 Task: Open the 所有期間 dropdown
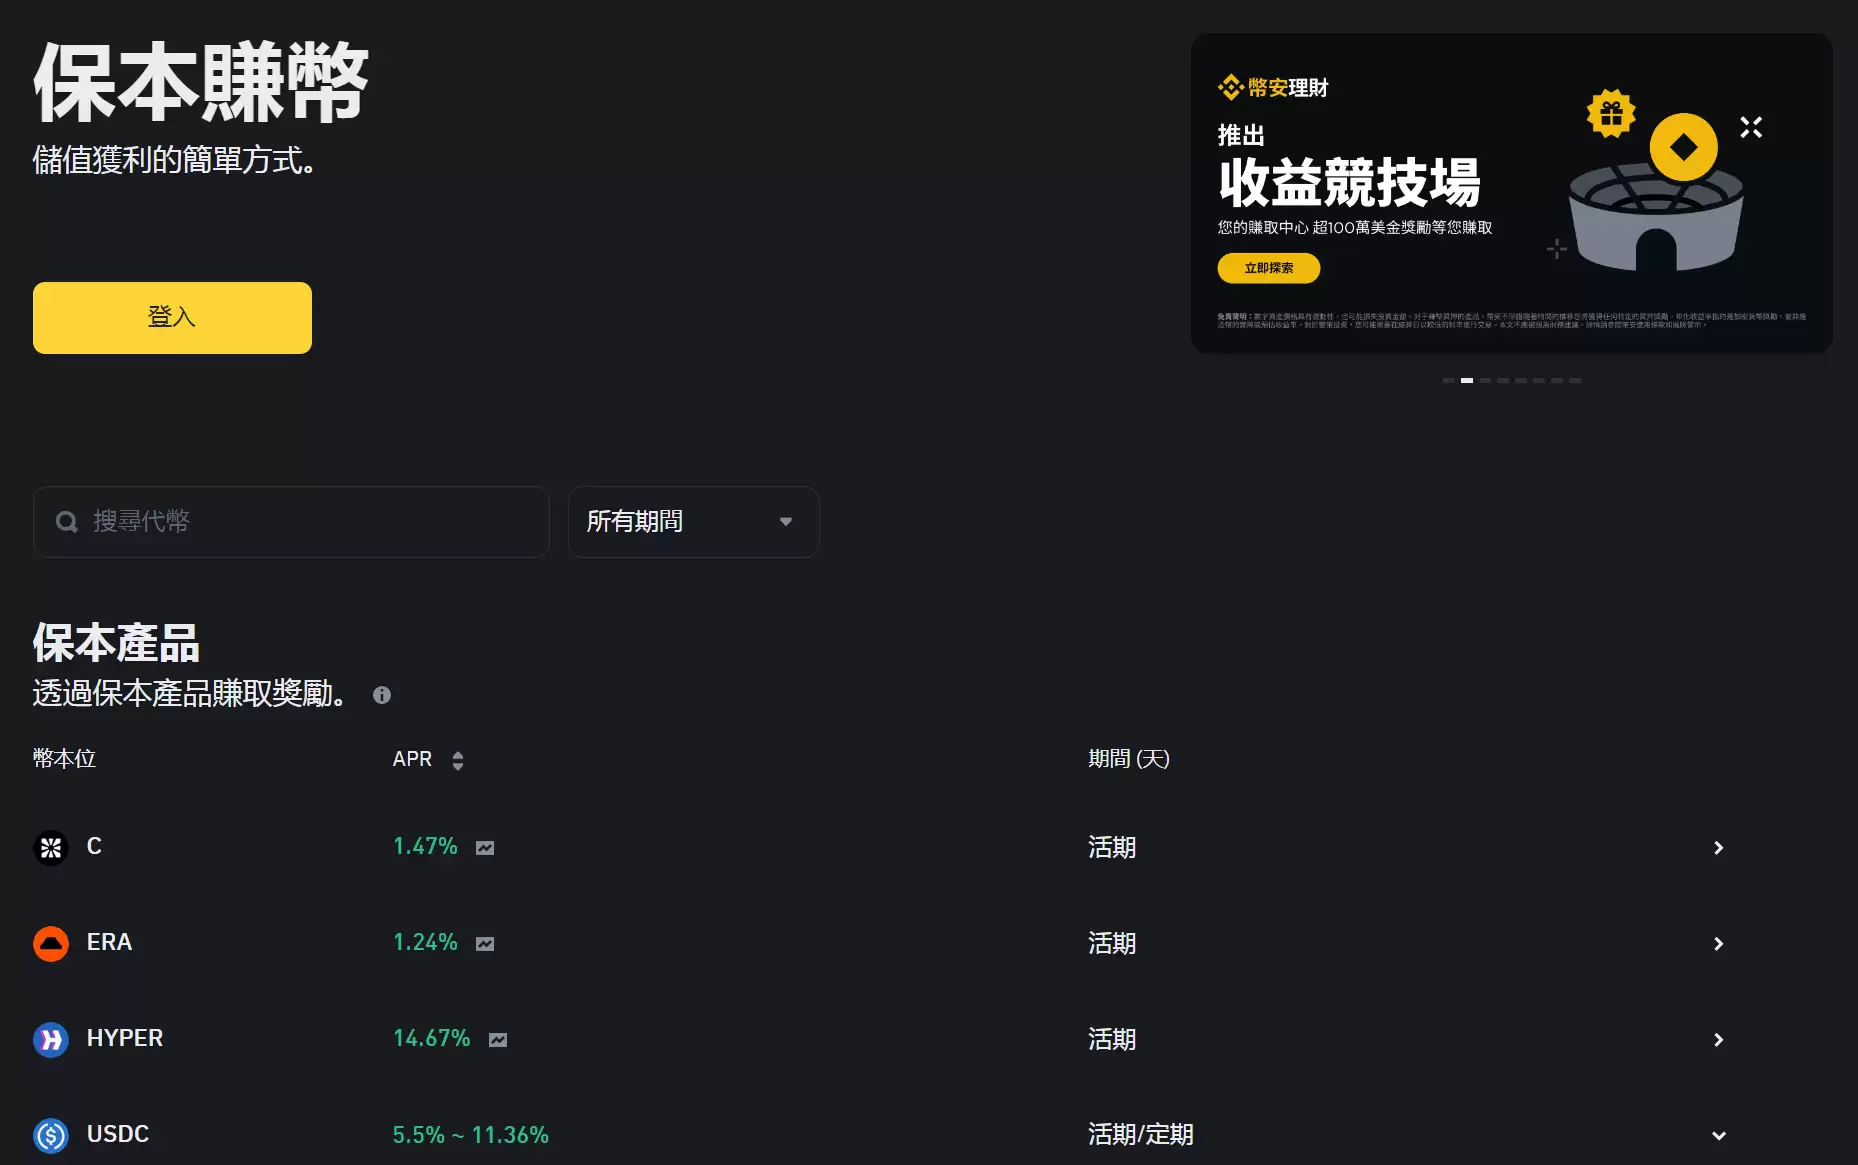(x=693, y=521)
